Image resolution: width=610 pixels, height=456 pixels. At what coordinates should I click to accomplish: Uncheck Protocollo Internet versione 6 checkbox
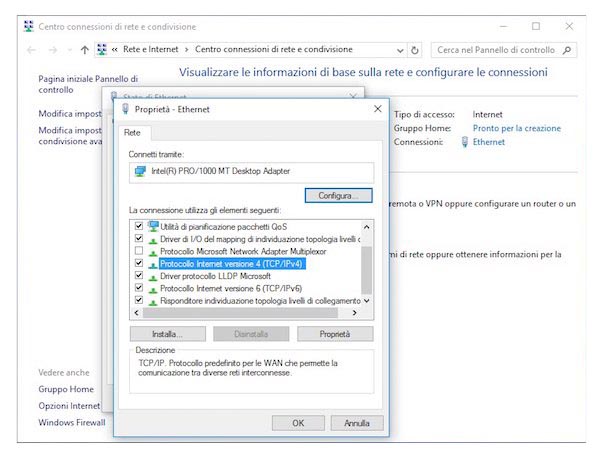coord(138,288)
